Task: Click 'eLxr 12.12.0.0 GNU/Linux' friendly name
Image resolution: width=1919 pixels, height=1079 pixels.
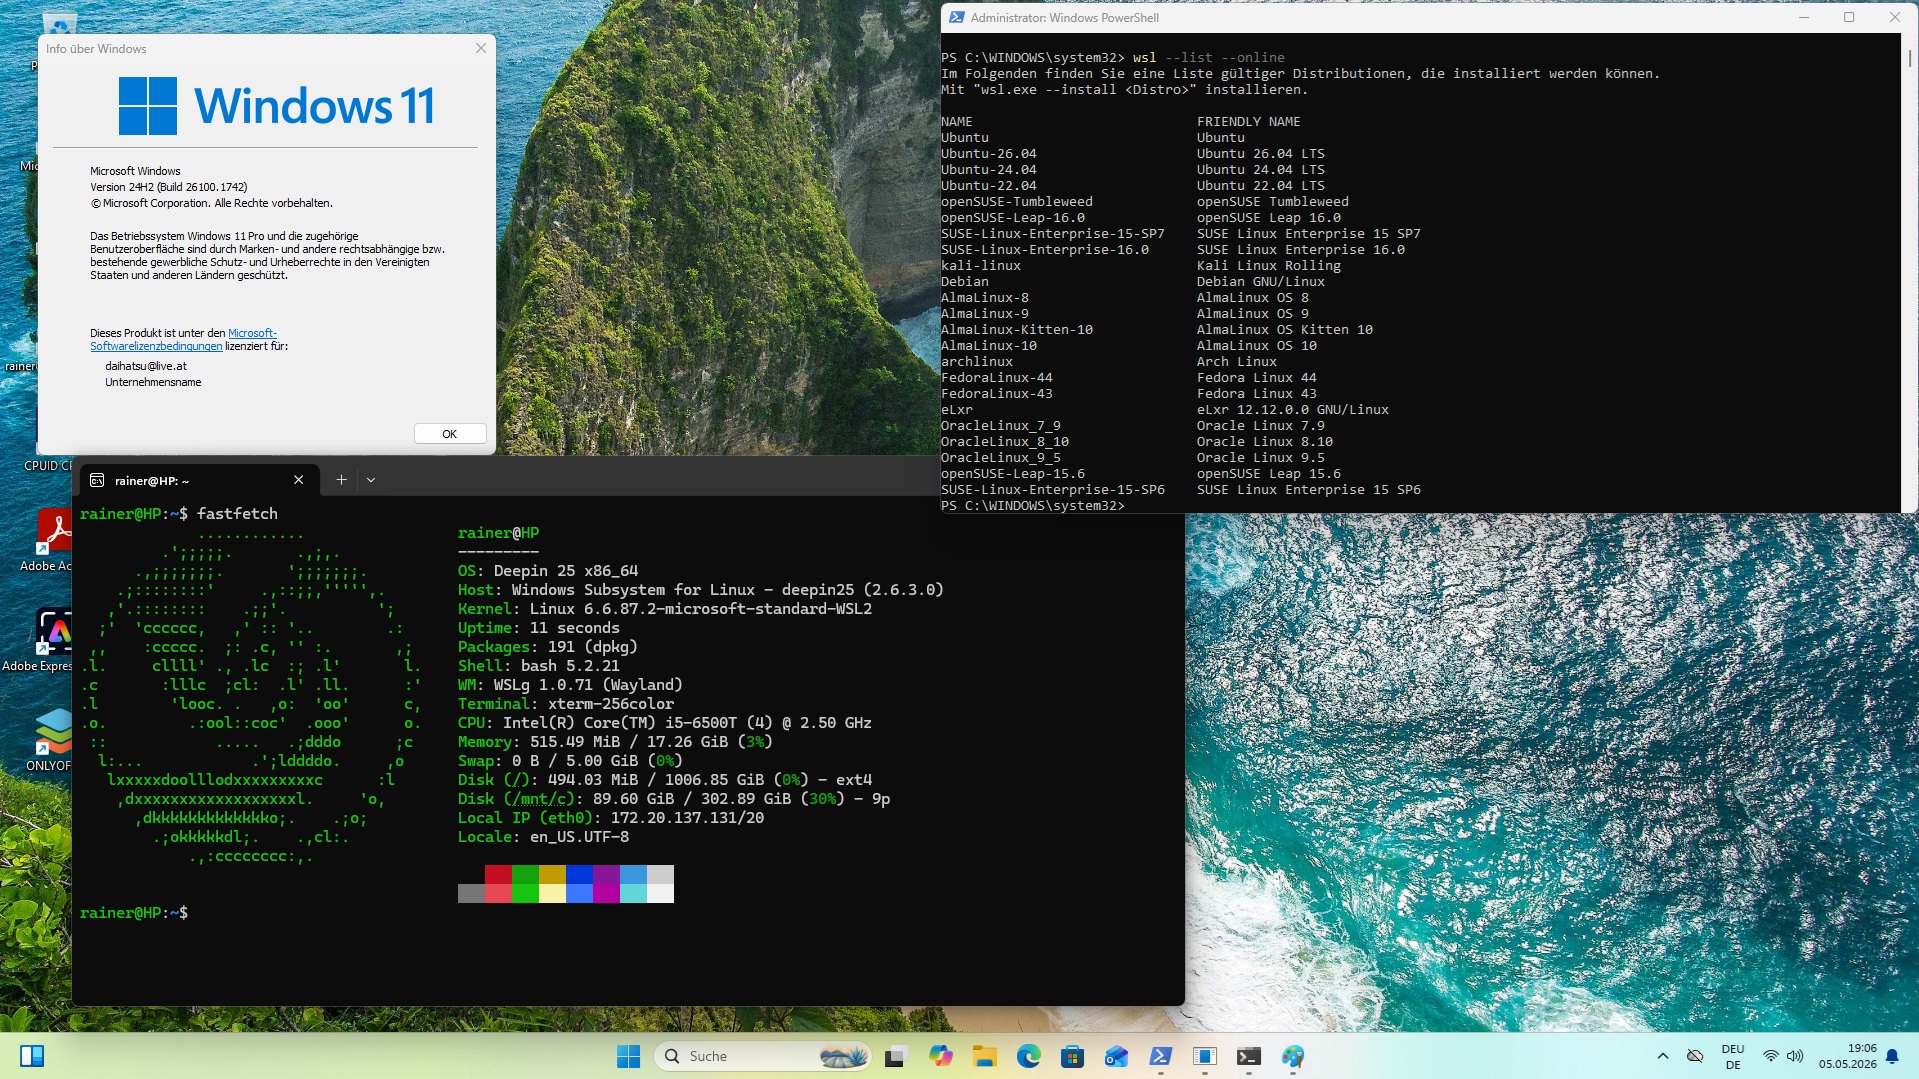Action: pyautogui.click(x=1292, y=410)
